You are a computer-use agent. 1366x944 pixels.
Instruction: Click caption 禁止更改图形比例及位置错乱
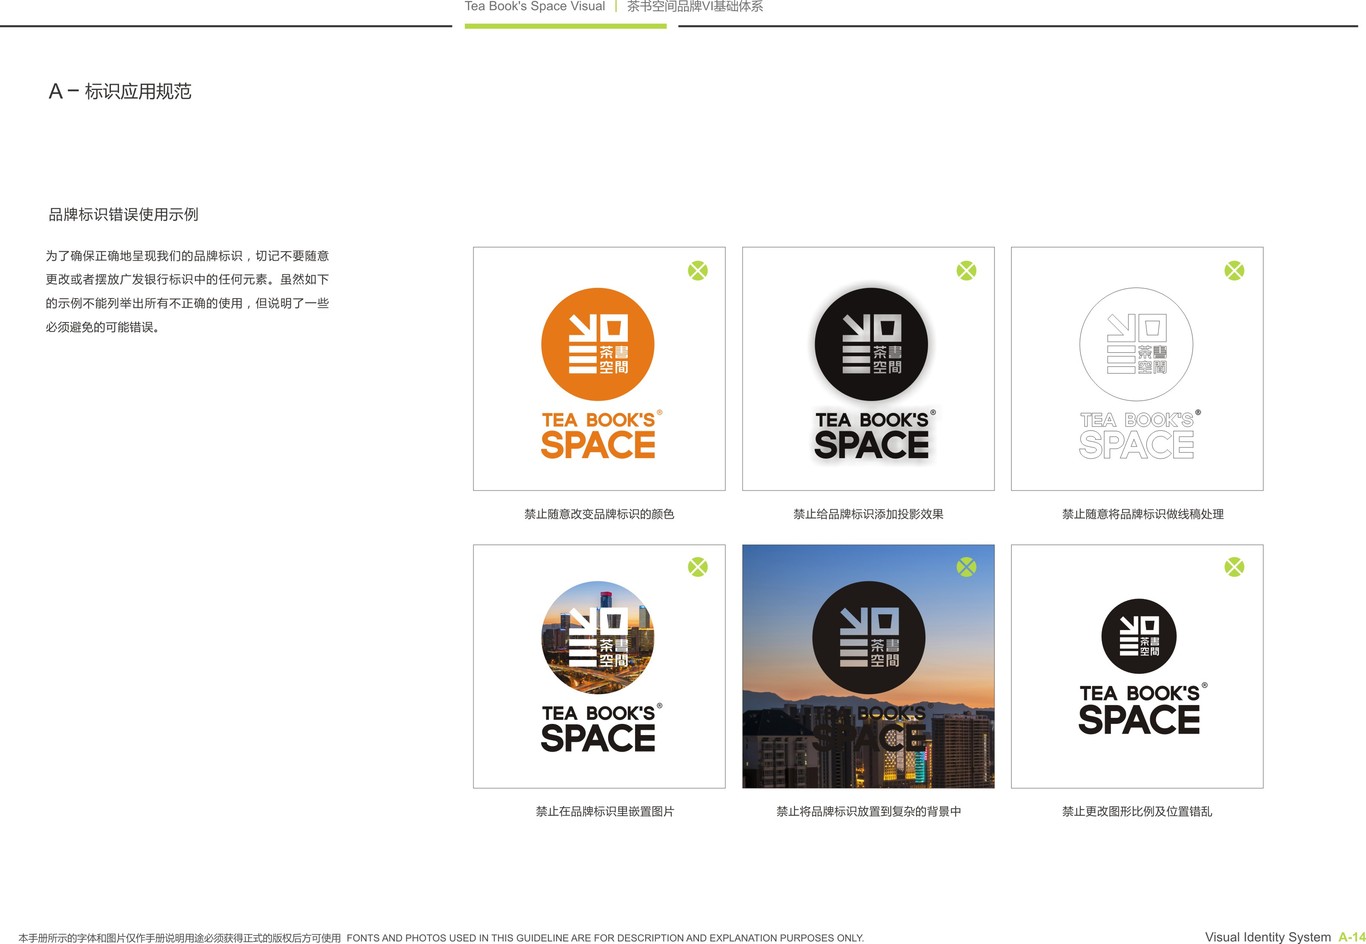coord(1137,811)
